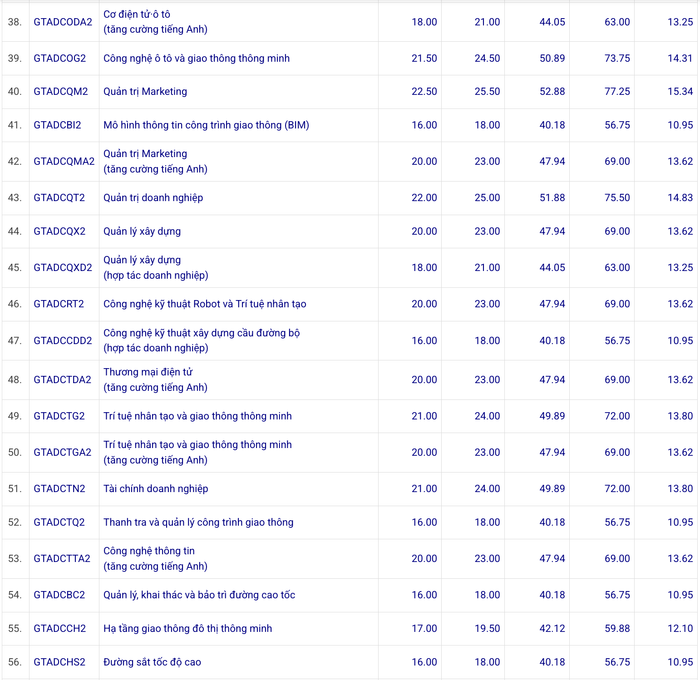Click score 22.00 in GTADCQT2 row

pyautogui.click(x=424, y=197)
